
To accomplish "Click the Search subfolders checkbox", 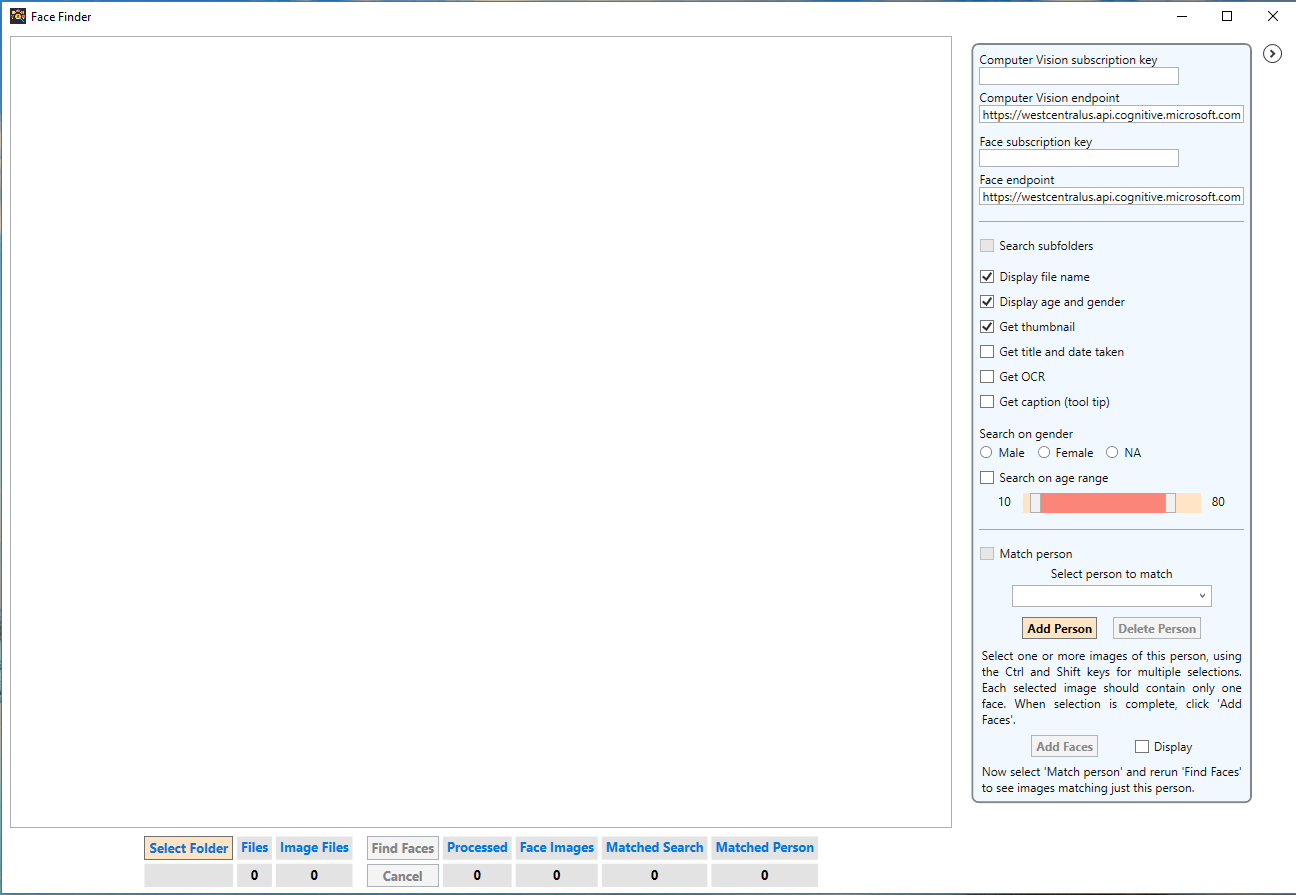I will pos(987,246).
